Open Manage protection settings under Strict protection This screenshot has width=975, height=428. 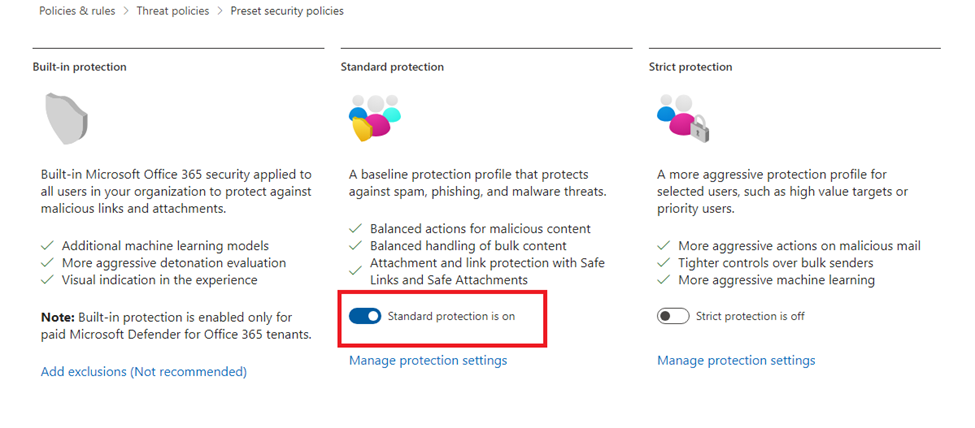click(x=736, y=360)
